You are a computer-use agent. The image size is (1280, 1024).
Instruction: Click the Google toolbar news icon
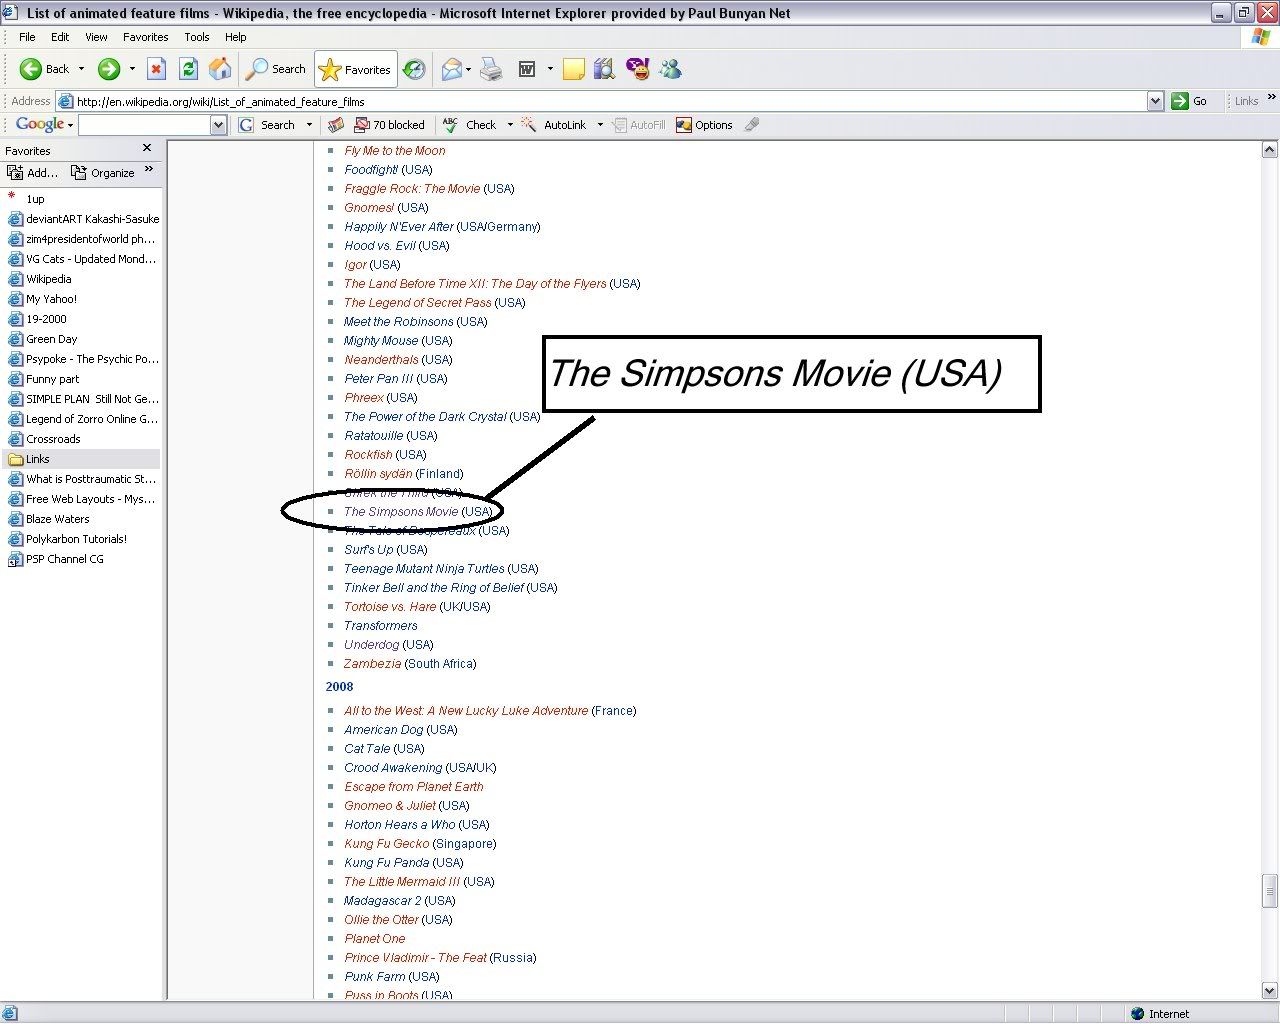(336, 125)
